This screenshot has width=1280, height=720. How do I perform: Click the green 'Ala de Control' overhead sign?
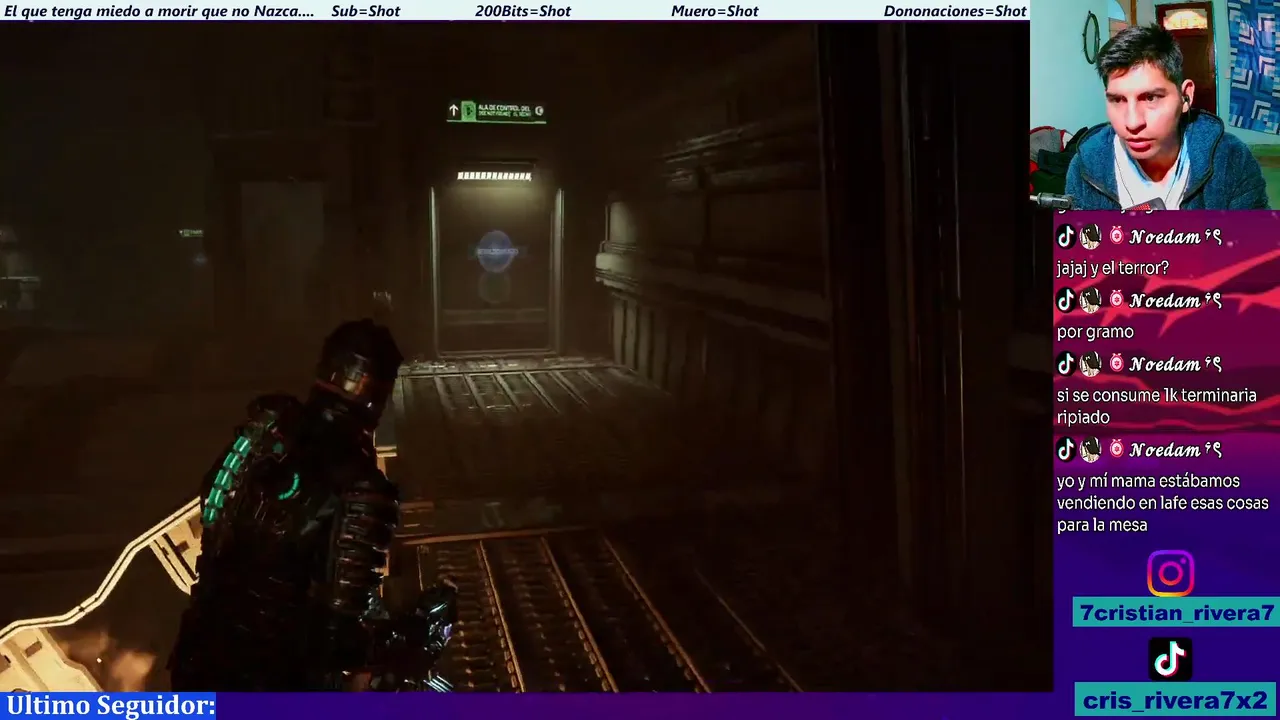click(x=496, y=111)
